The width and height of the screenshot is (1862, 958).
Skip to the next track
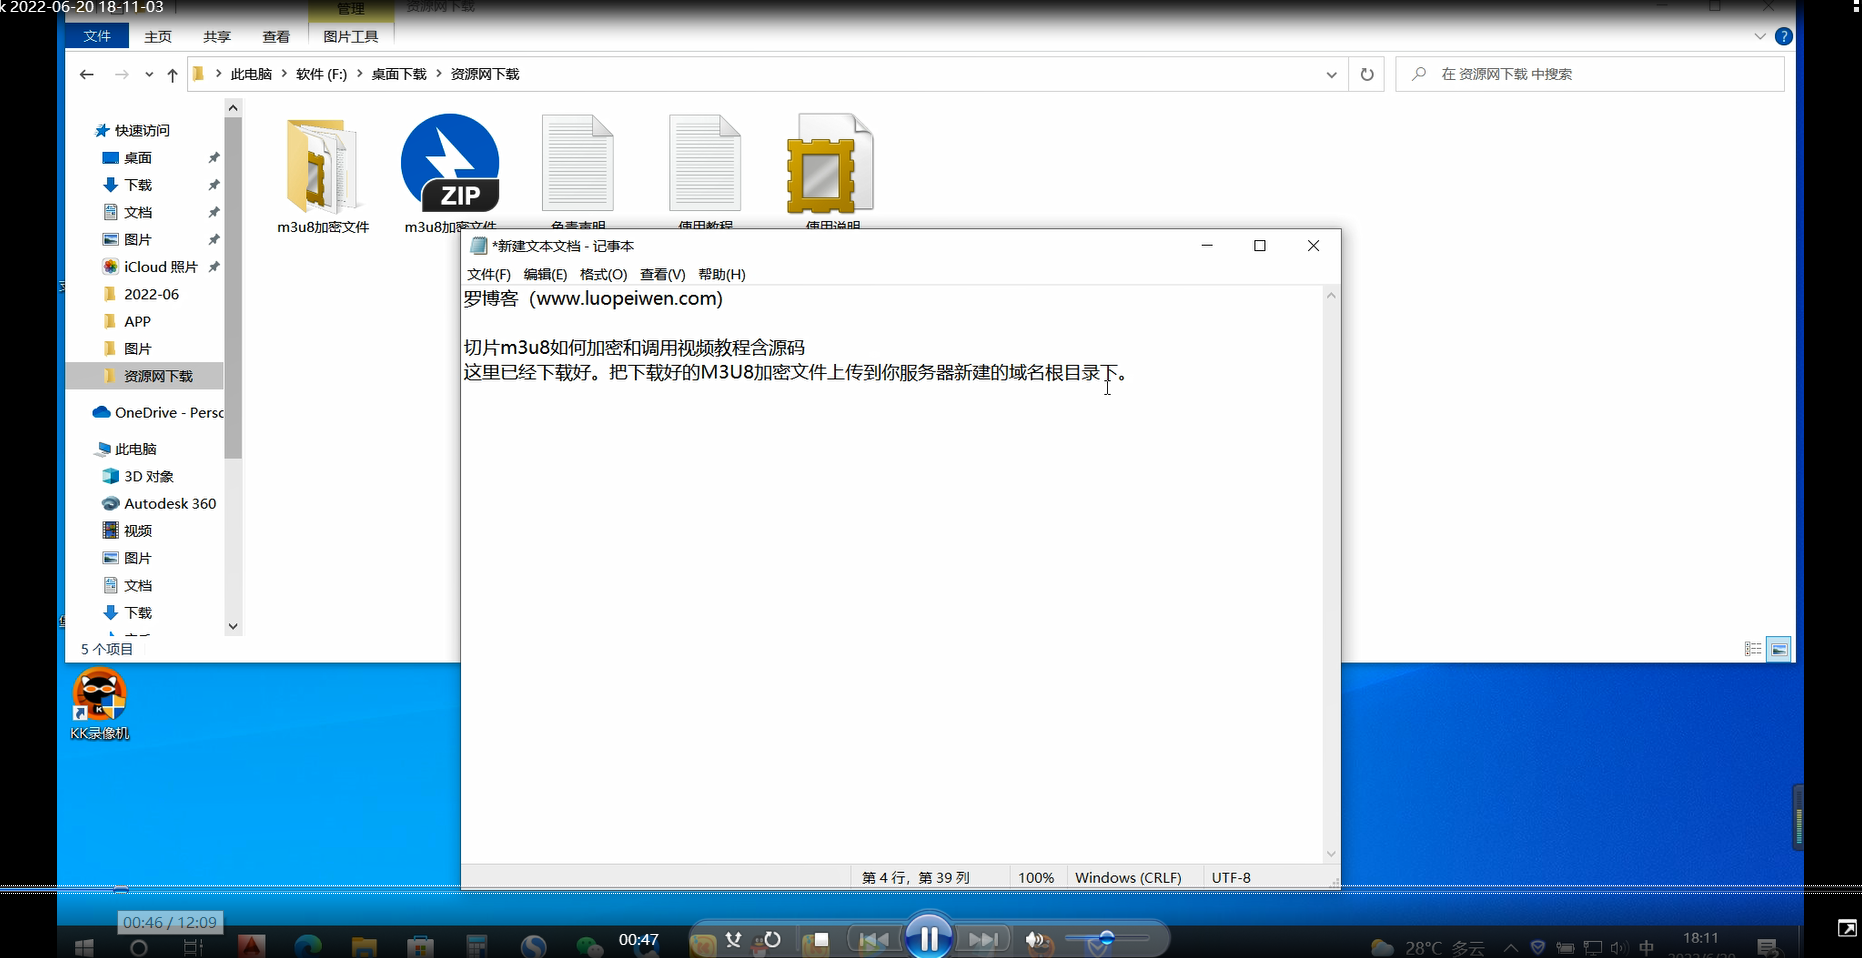pos(982,940)
